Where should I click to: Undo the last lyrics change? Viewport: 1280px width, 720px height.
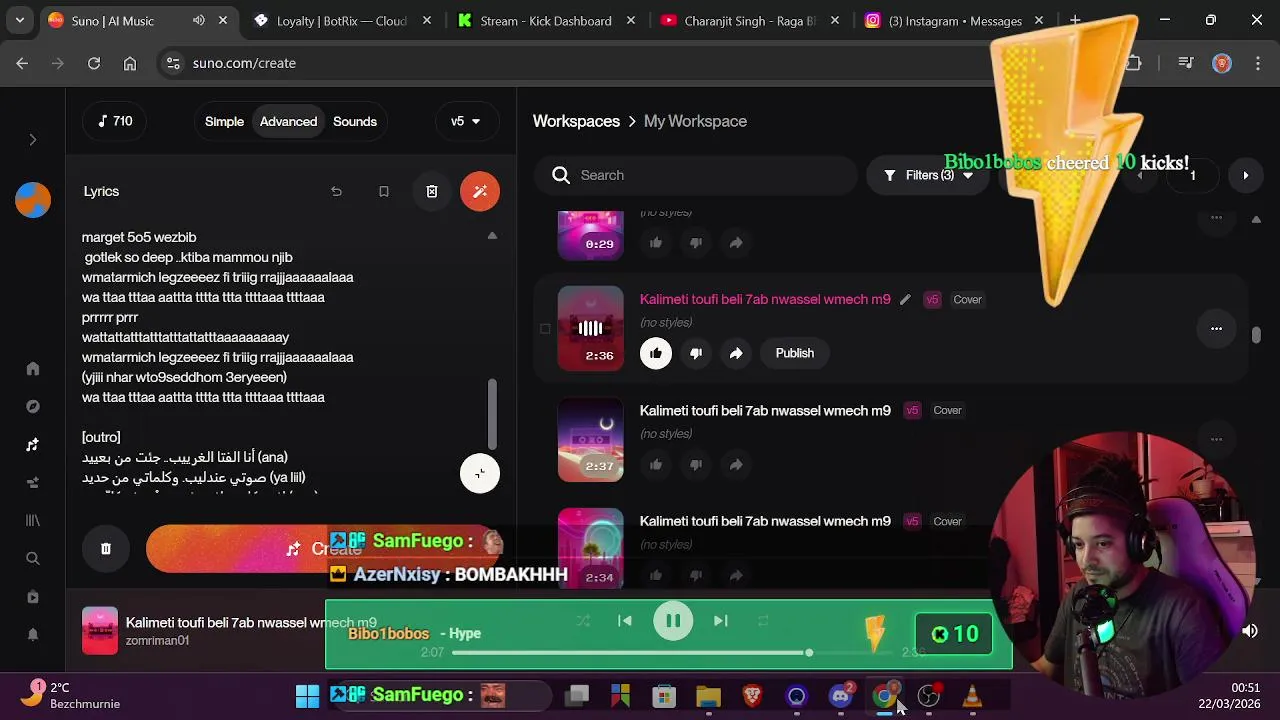336,191
